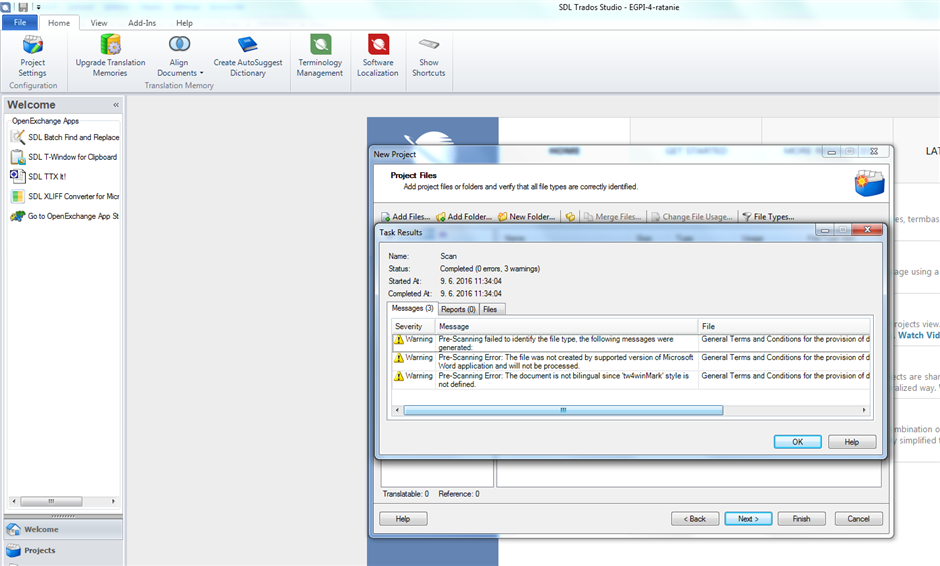Image resolution: width=940 pixels, height=566 pixels.
Task: Click the File column header
Action: (784, 326)
